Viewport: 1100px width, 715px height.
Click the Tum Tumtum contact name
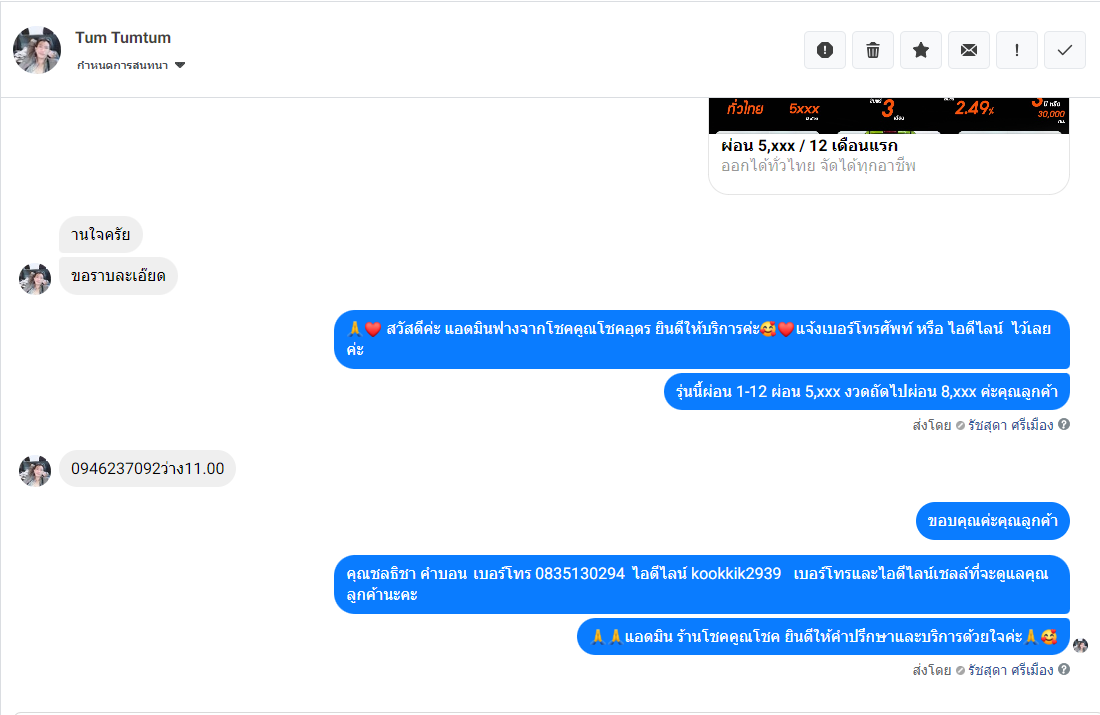[123, 38]
